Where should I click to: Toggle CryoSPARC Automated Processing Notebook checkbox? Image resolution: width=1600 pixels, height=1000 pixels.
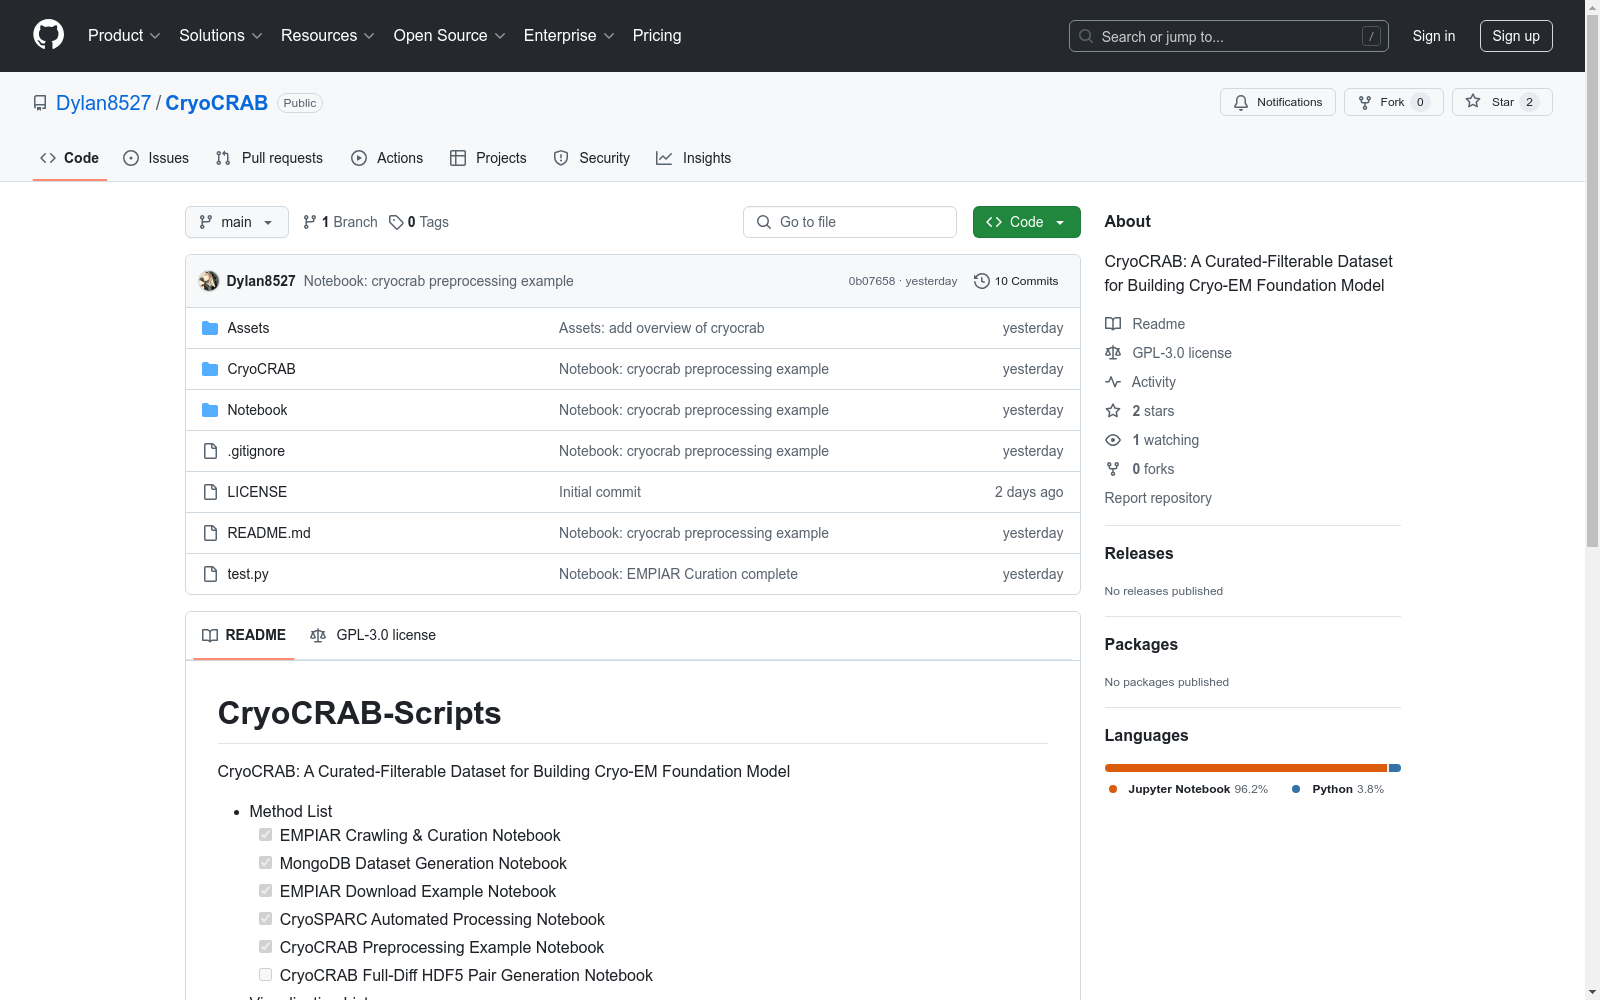[x=265, y=919]
